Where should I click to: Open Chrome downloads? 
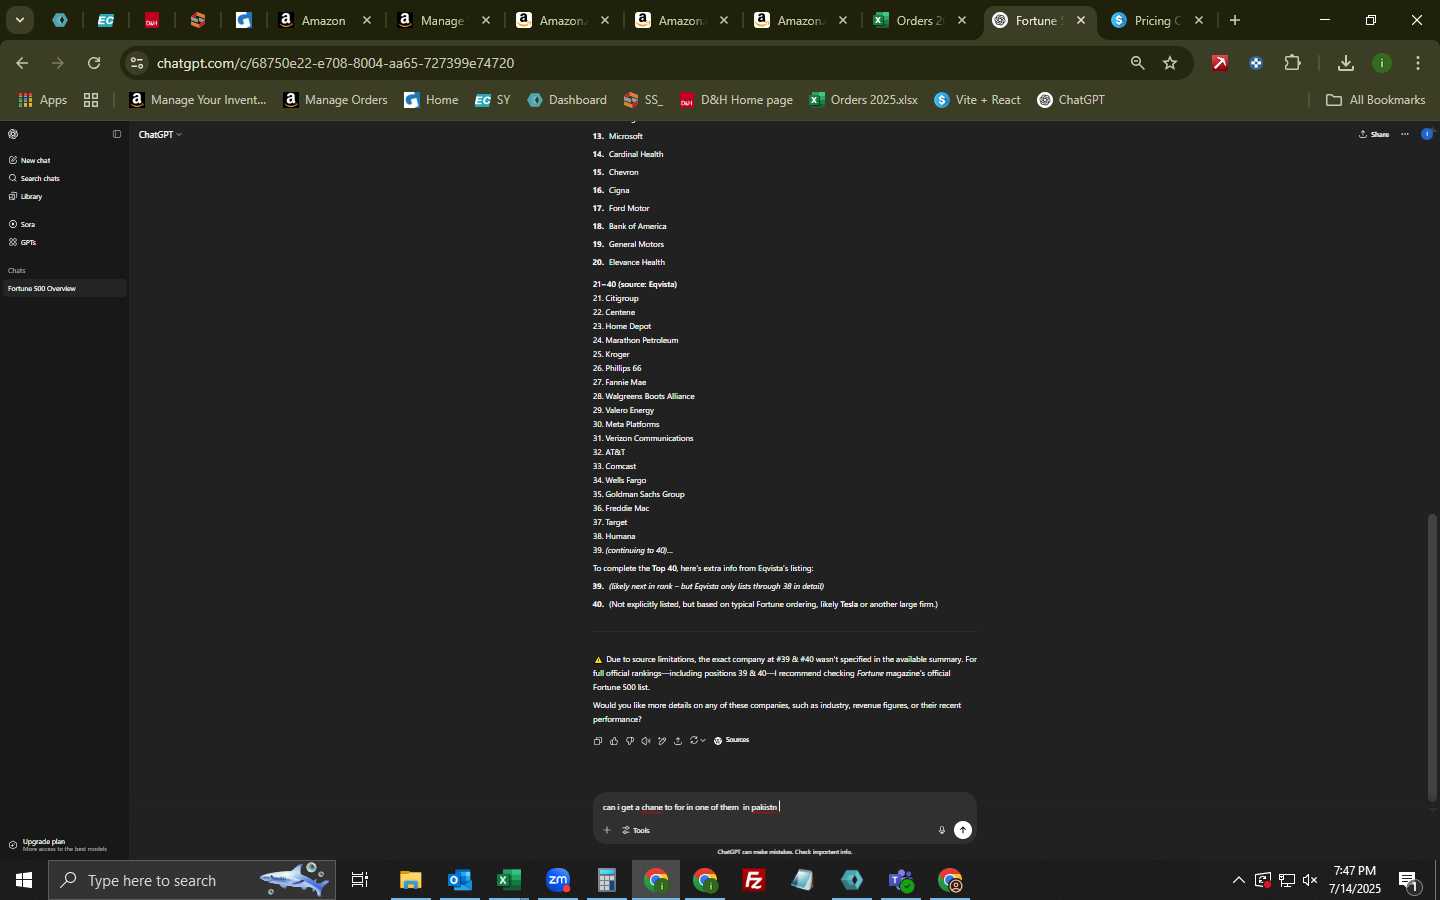[1346, 63]
